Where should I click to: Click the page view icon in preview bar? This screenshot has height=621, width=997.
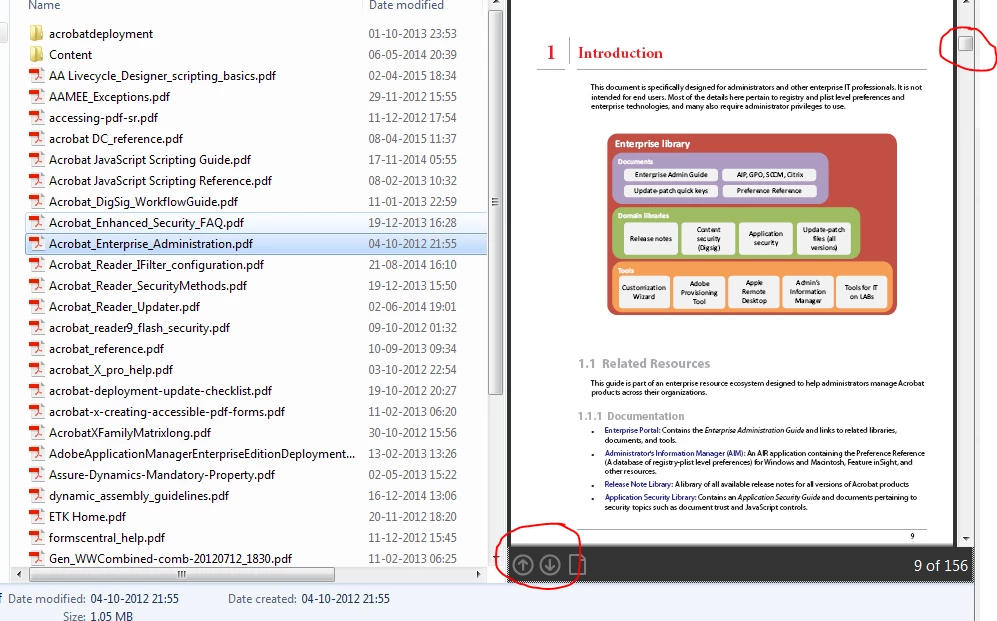(577, 564)
